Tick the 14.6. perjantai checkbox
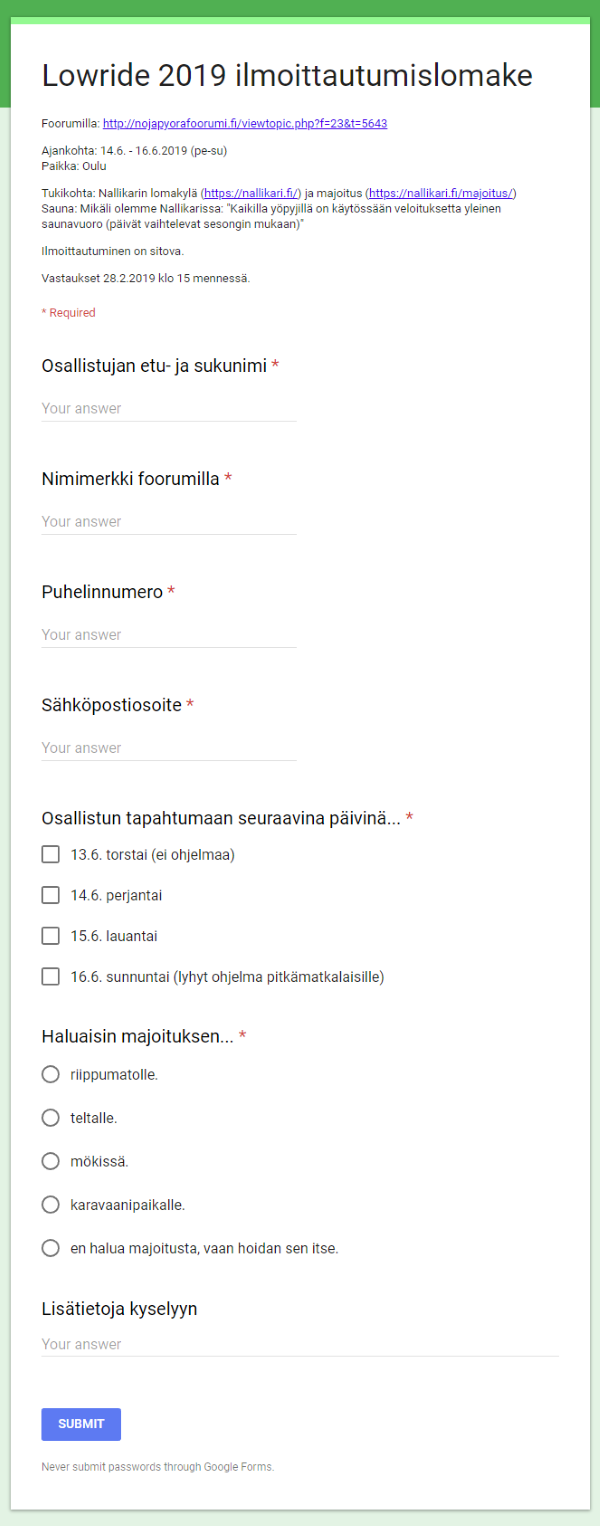 tap(51, 895)
